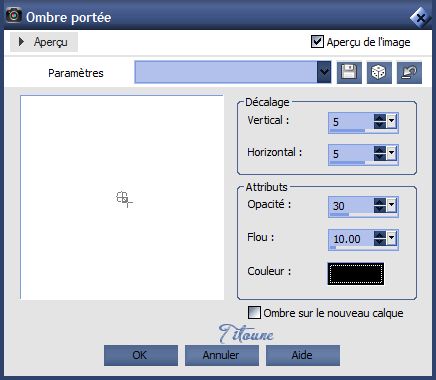Image resolution: width=436 pixels, height=380 pixels.
Task: Click the Ombre portée camera title icon
Action: click(14, 15)
